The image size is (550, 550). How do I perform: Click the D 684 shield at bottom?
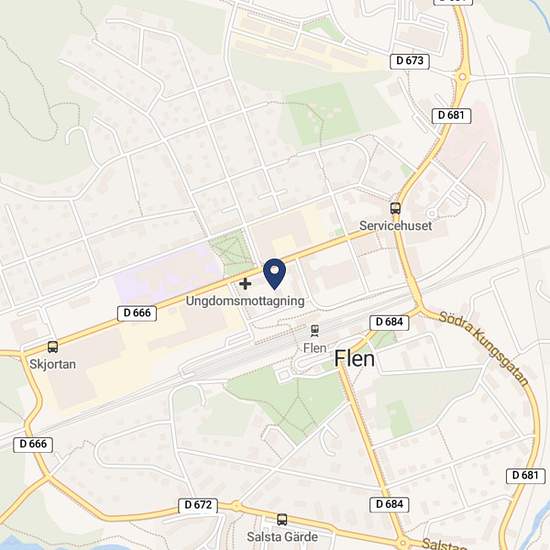[x=389, y=504]
